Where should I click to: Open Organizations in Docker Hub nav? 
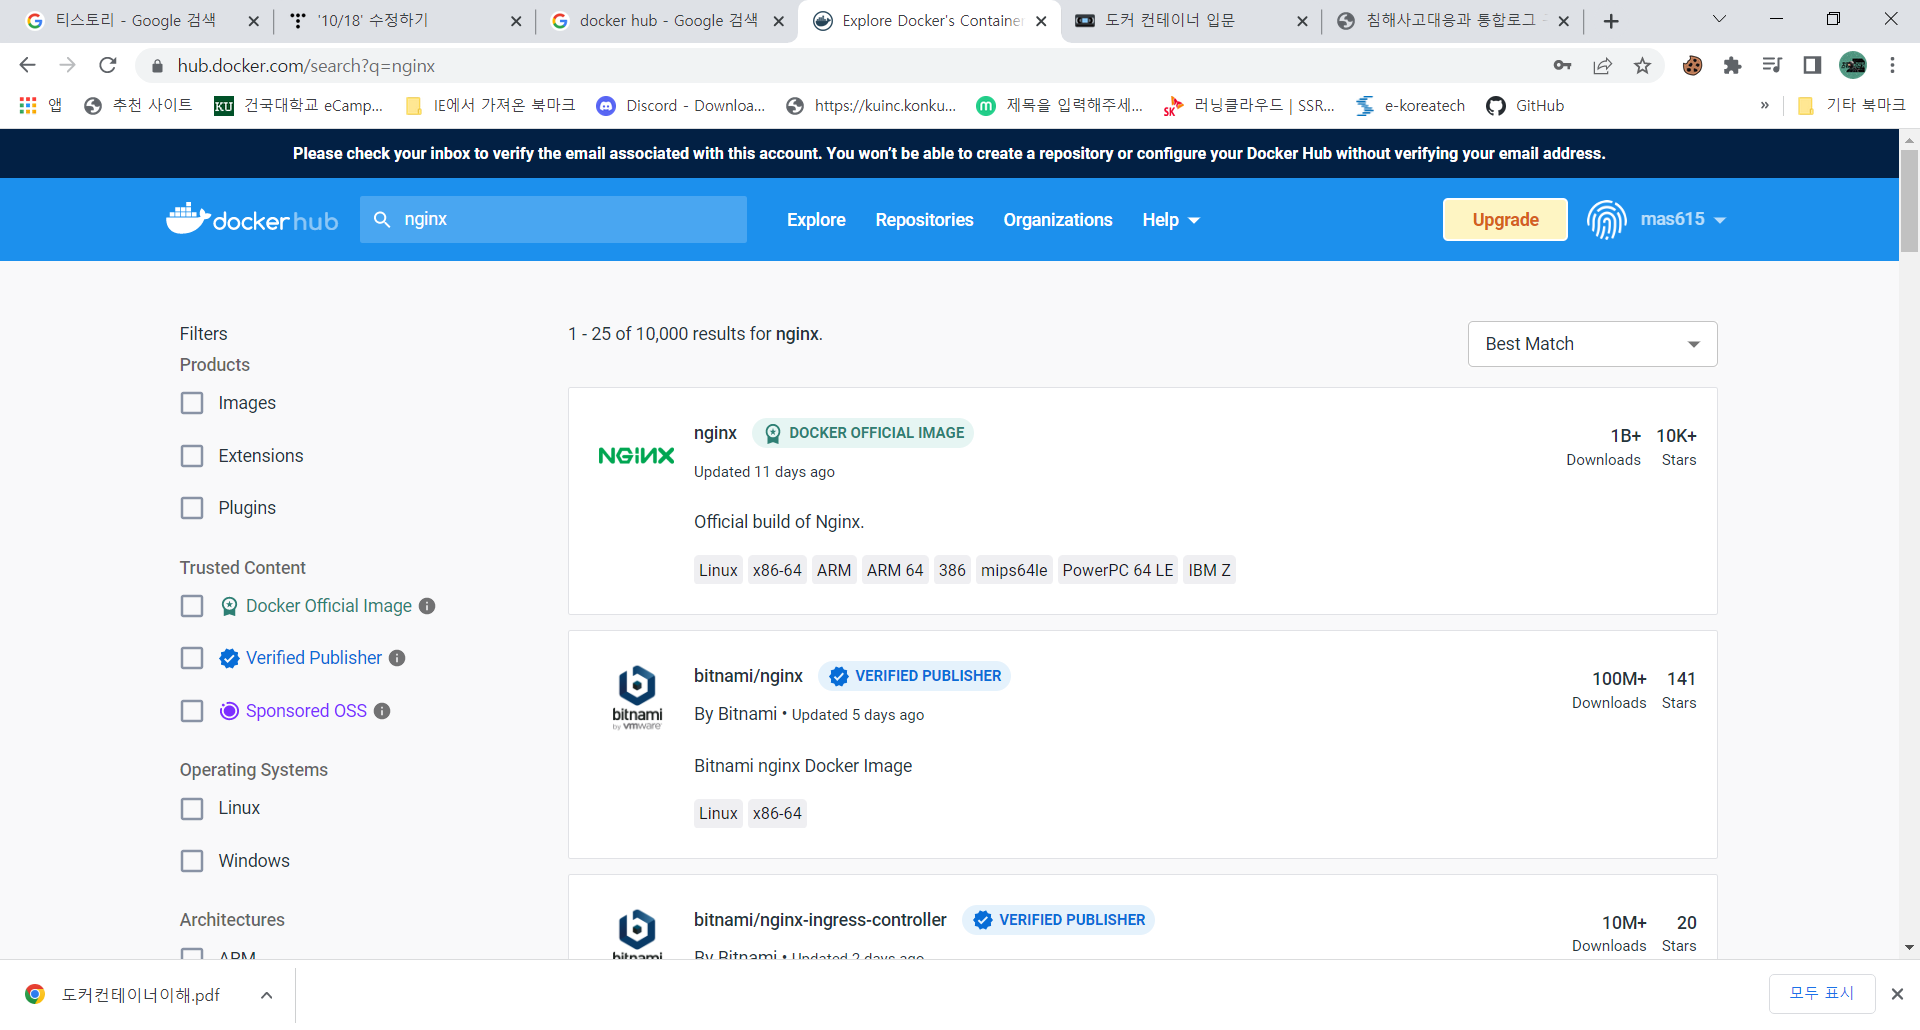coord(1058,220)
